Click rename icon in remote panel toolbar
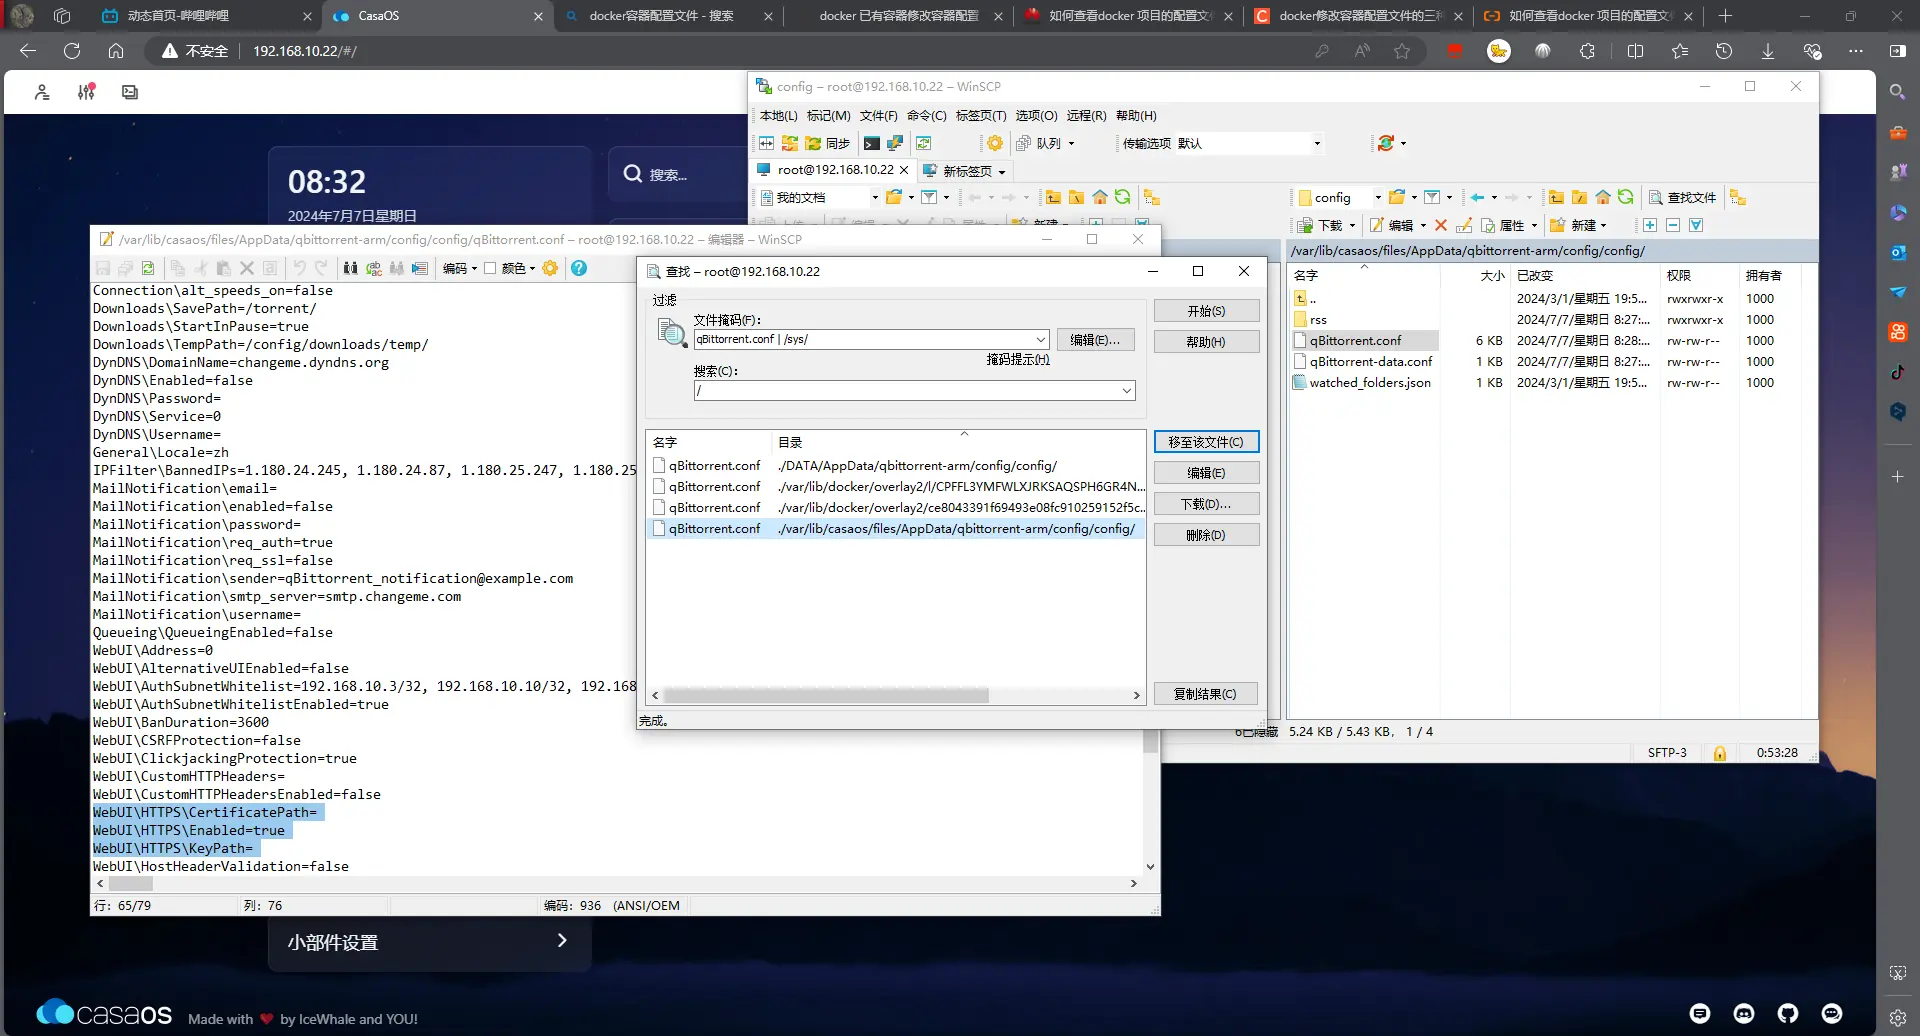The height and width of the screenshot is (1036, 1920). (1464, 225)
